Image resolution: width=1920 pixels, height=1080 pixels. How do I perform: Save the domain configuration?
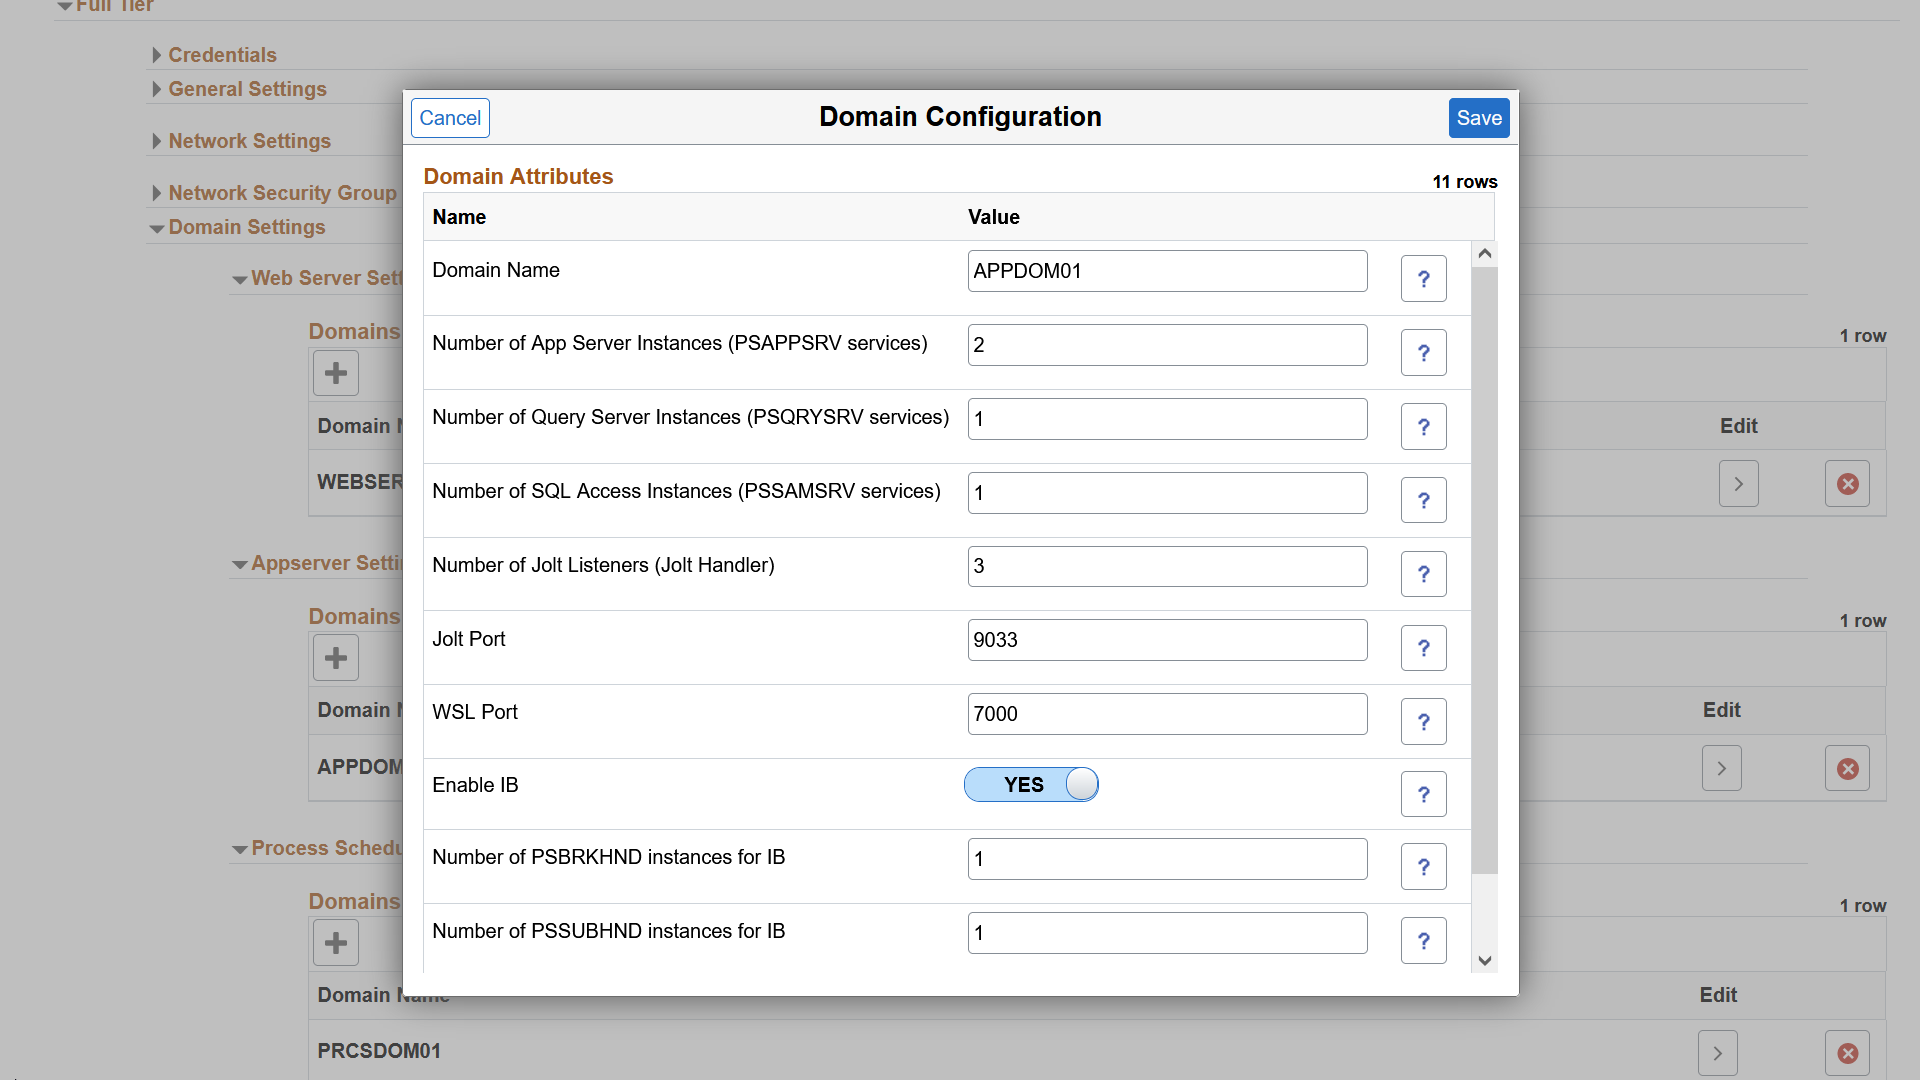pyautogui.click(x=1478, y=118)
